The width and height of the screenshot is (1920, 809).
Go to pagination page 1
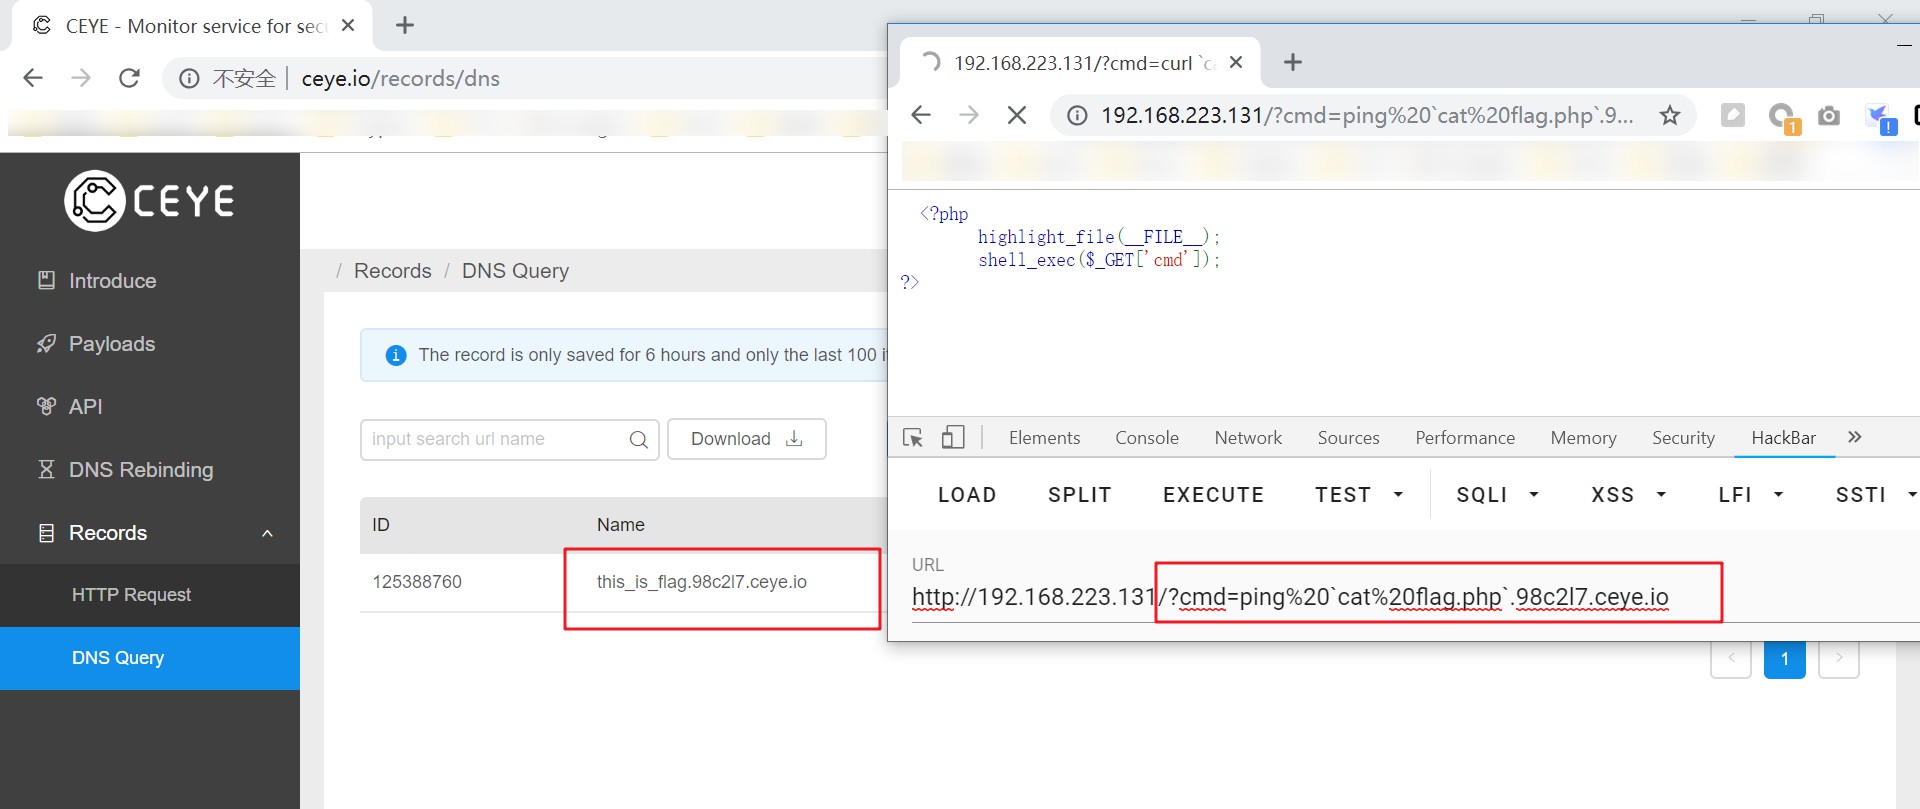point(1785,659)
